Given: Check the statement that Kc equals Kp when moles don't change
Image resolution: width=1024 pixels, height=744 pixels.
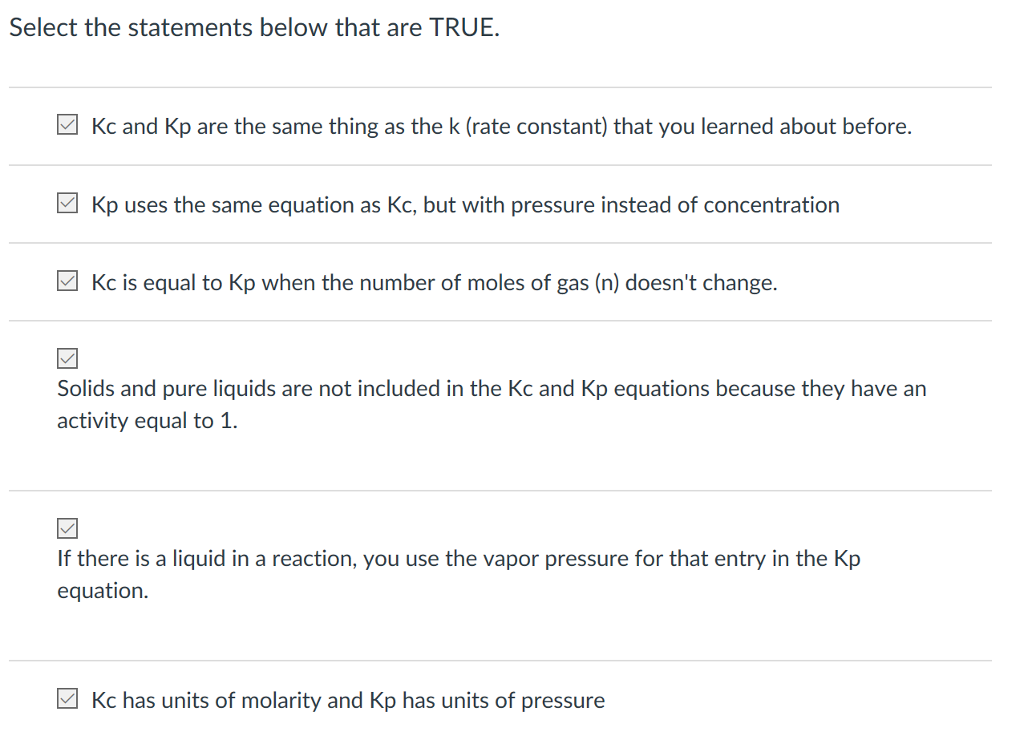Looking at the screenshot, I should click(x=67, y=282).
